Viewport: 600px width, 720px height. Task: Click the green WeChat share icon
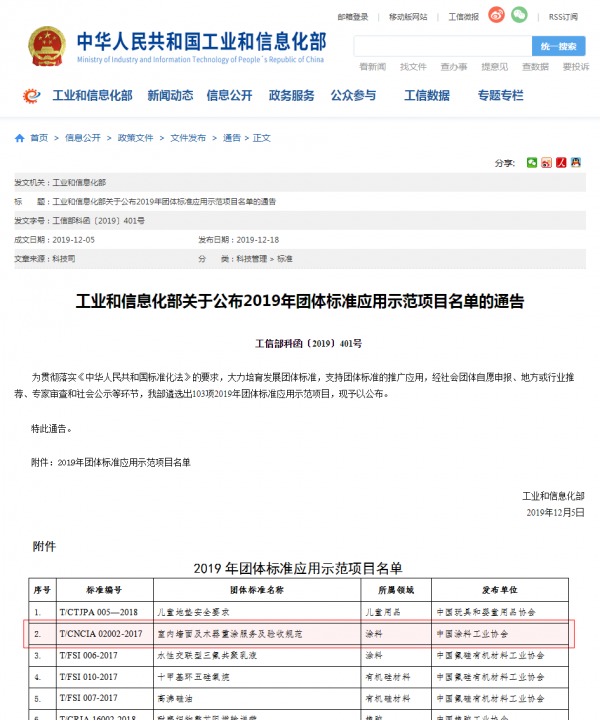point(532,162)
